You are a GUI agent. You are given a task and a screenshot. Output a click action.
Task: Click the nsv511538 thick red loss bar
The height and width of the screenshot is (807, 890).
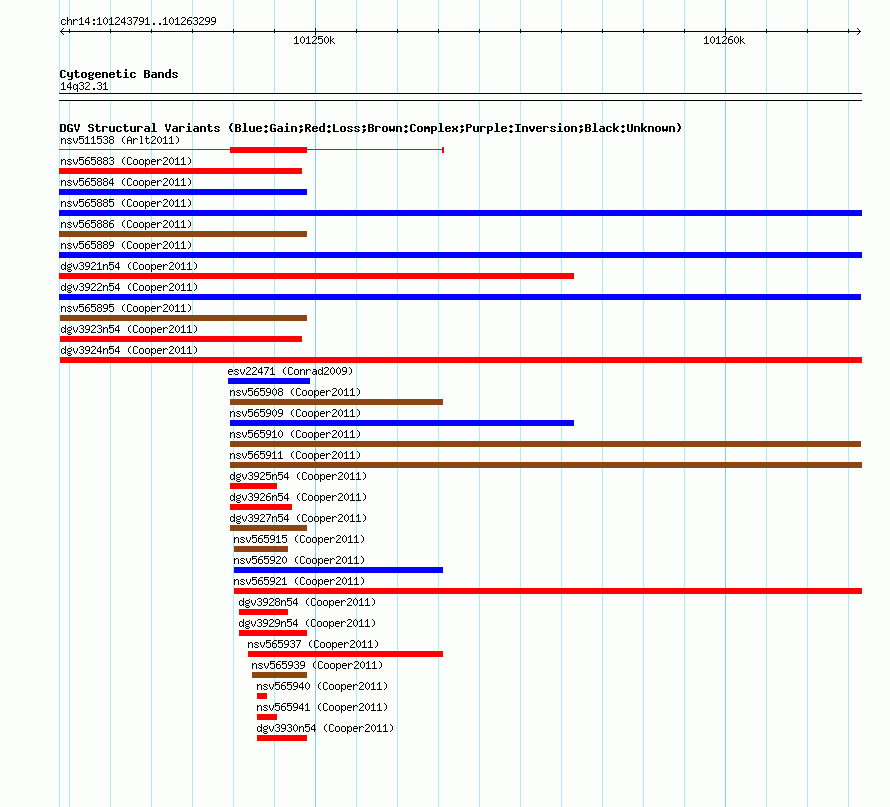[268, 150]
